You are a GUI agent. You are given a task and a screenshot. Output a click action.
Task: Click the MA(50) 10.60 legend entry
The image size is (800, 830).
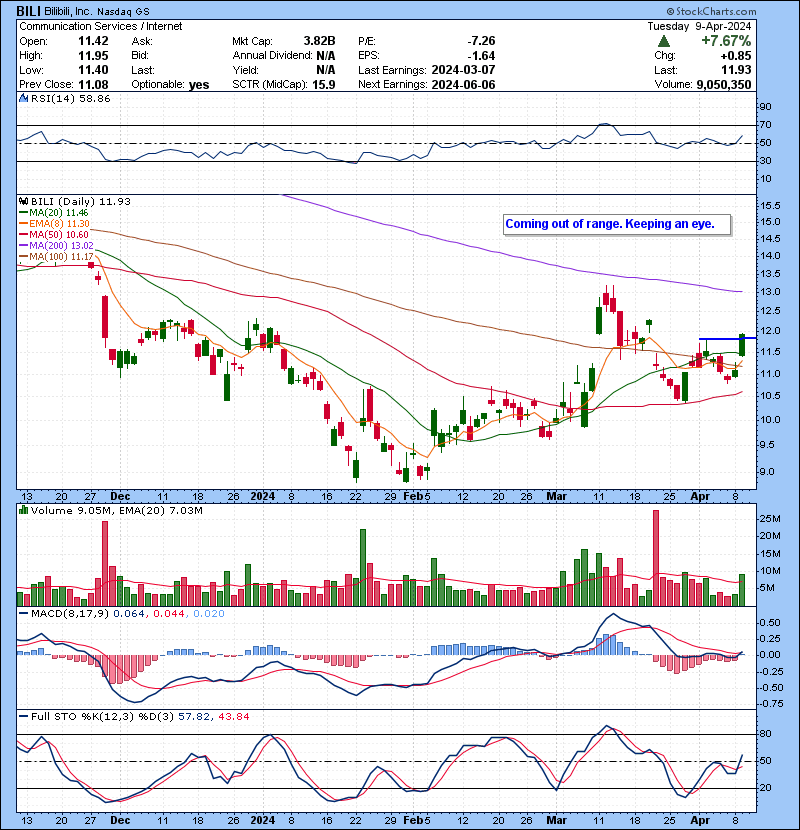click(53, 234)
